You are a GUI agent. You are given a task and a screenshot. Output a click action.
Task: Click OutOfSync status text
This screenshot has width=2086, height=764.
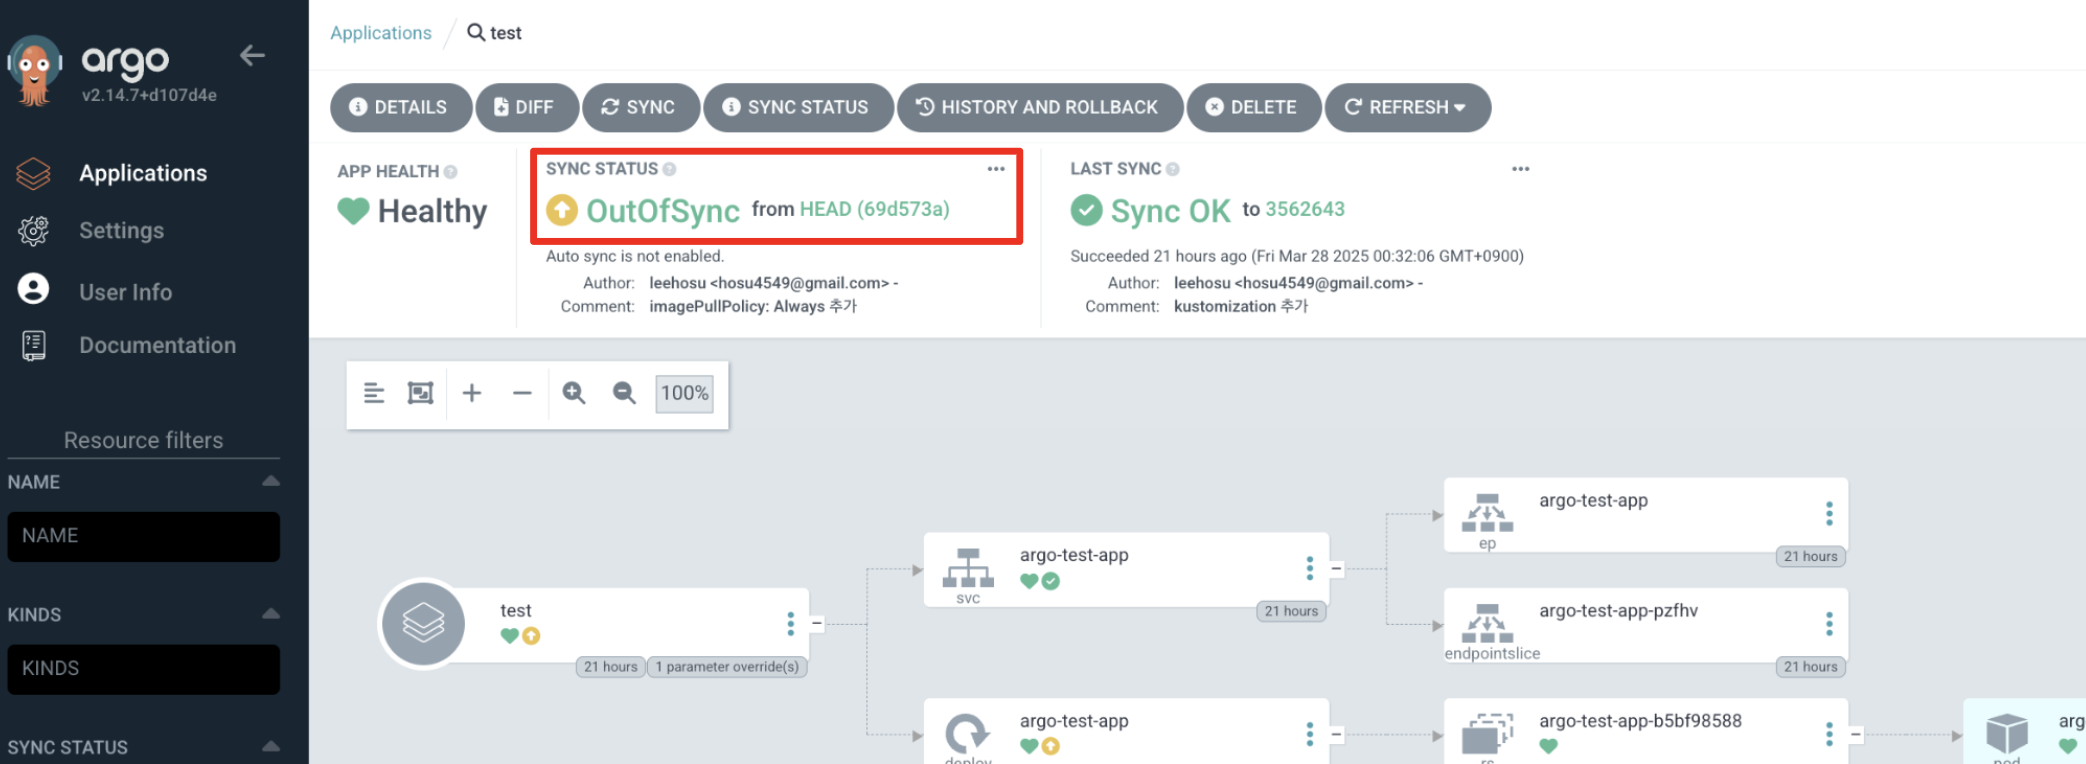pyautogui.click(x=663, y=211)
